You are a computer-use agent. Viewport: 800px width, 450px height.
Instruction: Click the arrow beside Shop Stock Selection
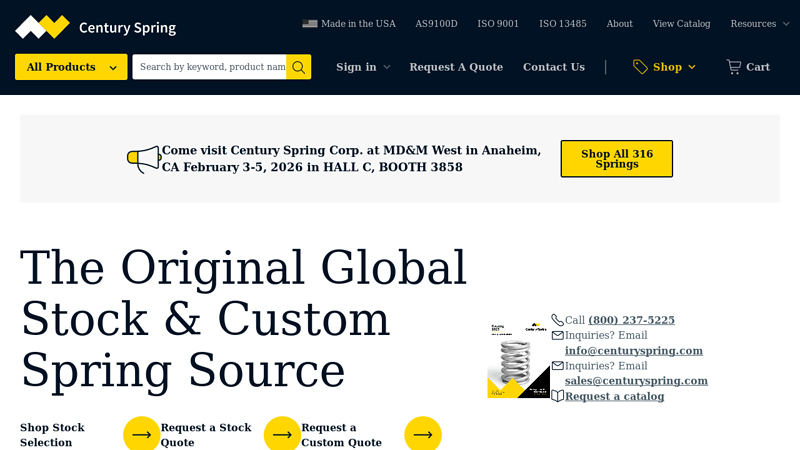pyautogui.click(x=141, y=434)
